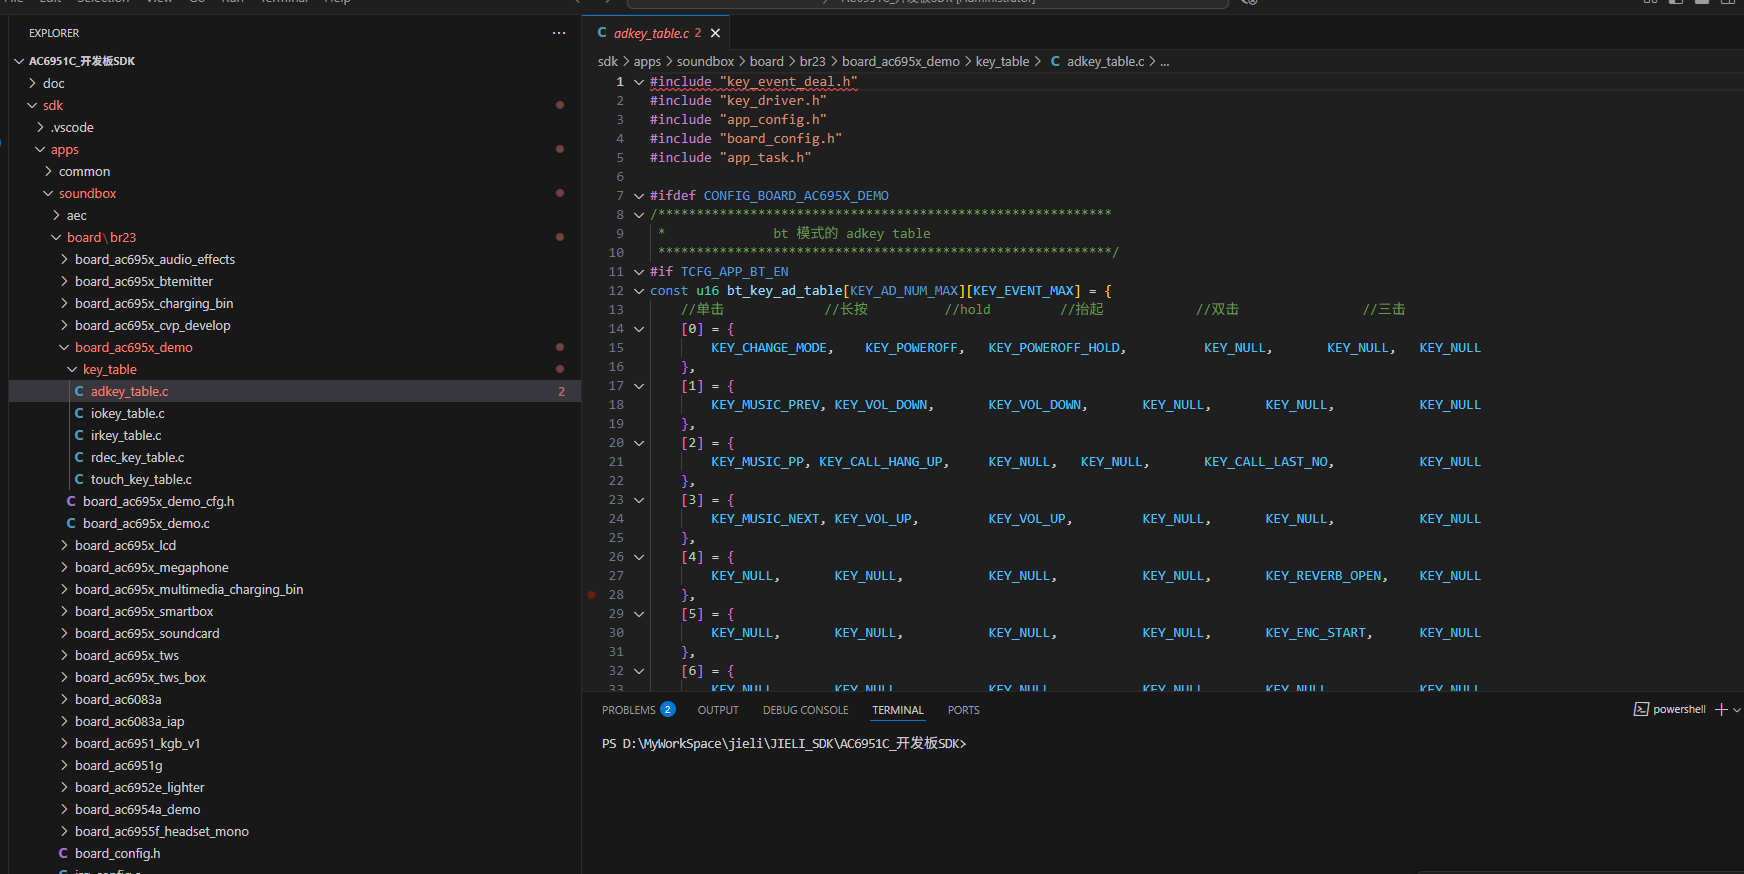
Task: Click sdk in the breadcrumb path
Action: [608, 61]
